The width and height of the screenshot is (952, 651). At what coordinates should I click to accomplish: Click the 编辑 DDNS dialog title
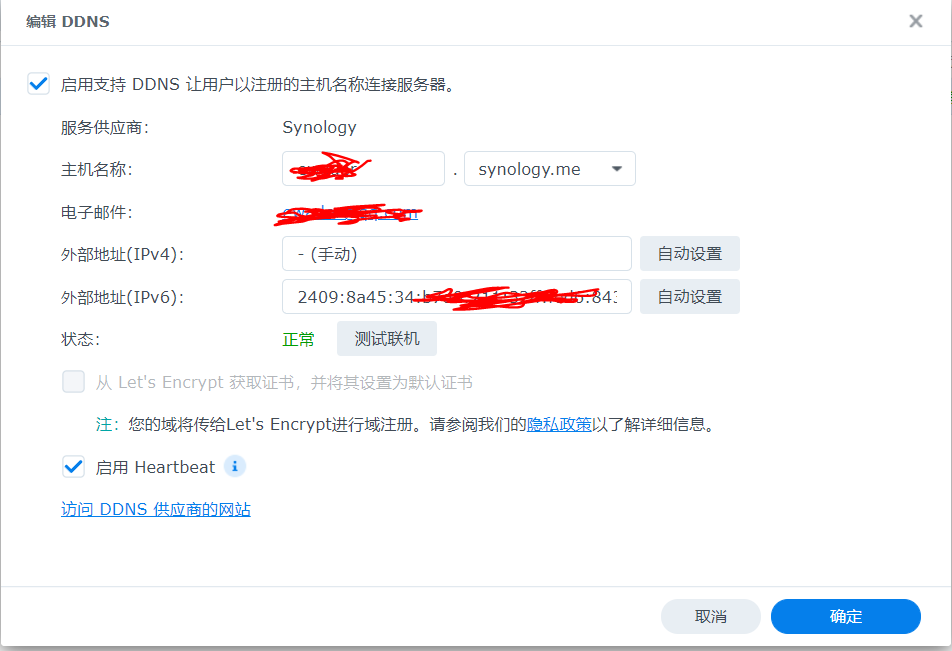tap(68, 21)
